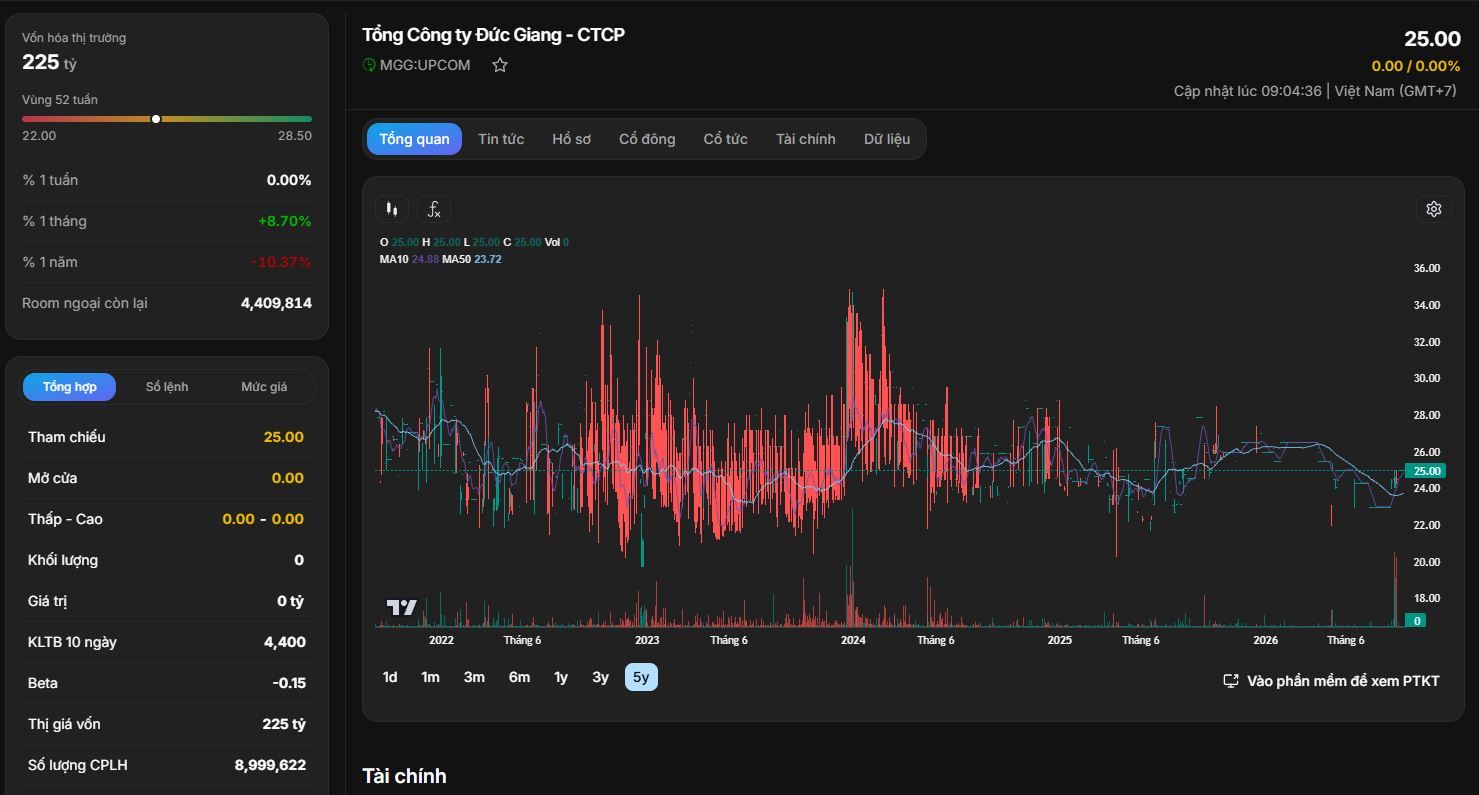Screen dimensions: 1479x795
Task: Click the Tài chính section heading below chart
Action: [404, 776]
